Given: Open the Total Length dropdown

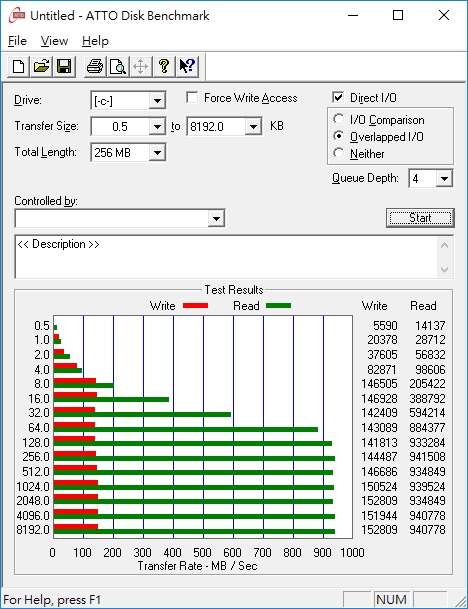Looking at the screenshot, I should pyautogui.click(x=157, y=152).
